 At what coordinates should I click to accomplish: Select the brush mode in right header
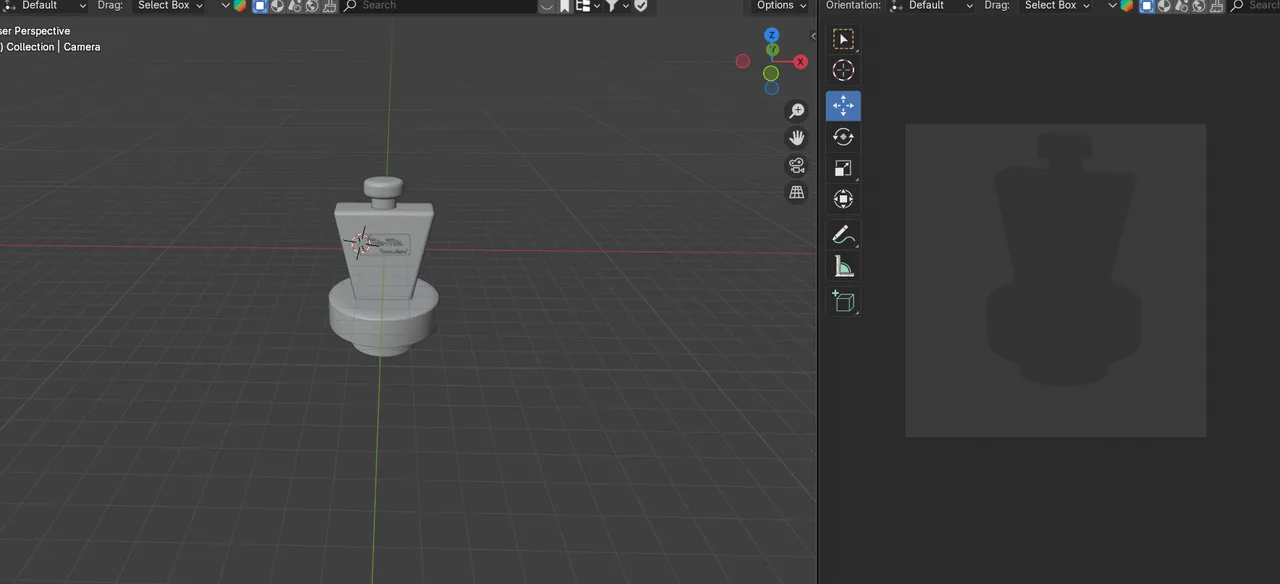coord(1216,5)
